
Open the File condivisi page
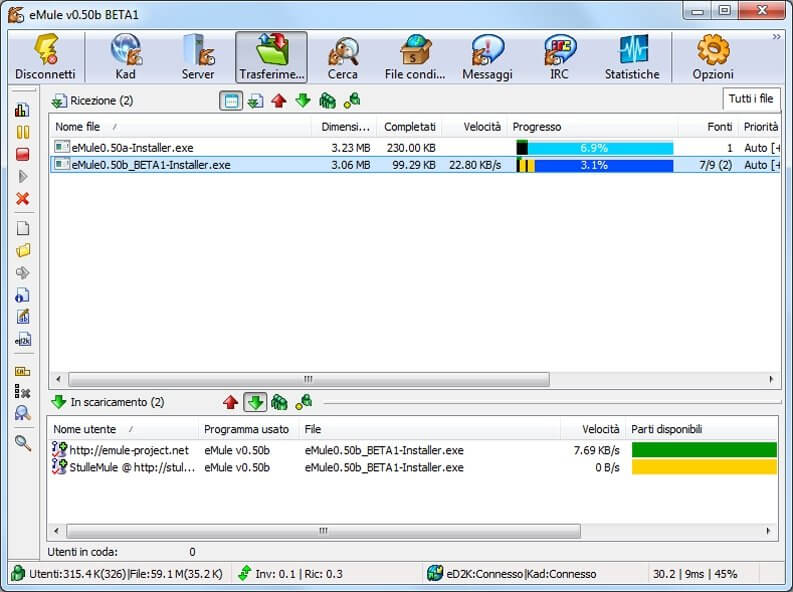pos(415,57)
